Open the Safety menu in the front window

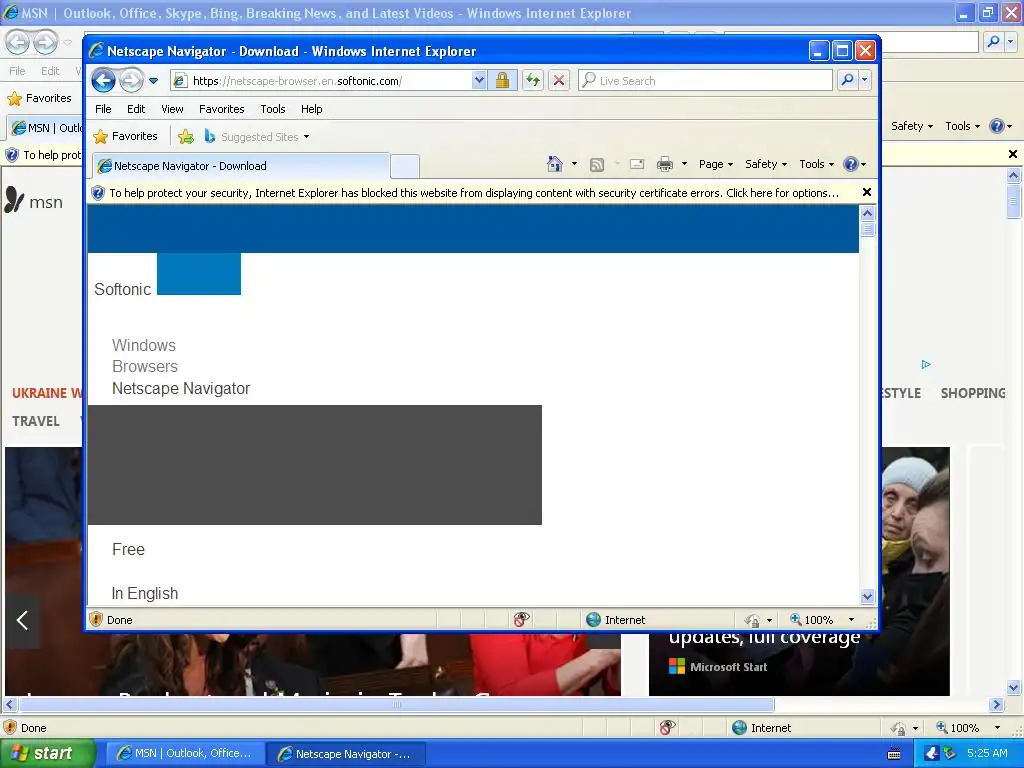click(x=766, y=164)
